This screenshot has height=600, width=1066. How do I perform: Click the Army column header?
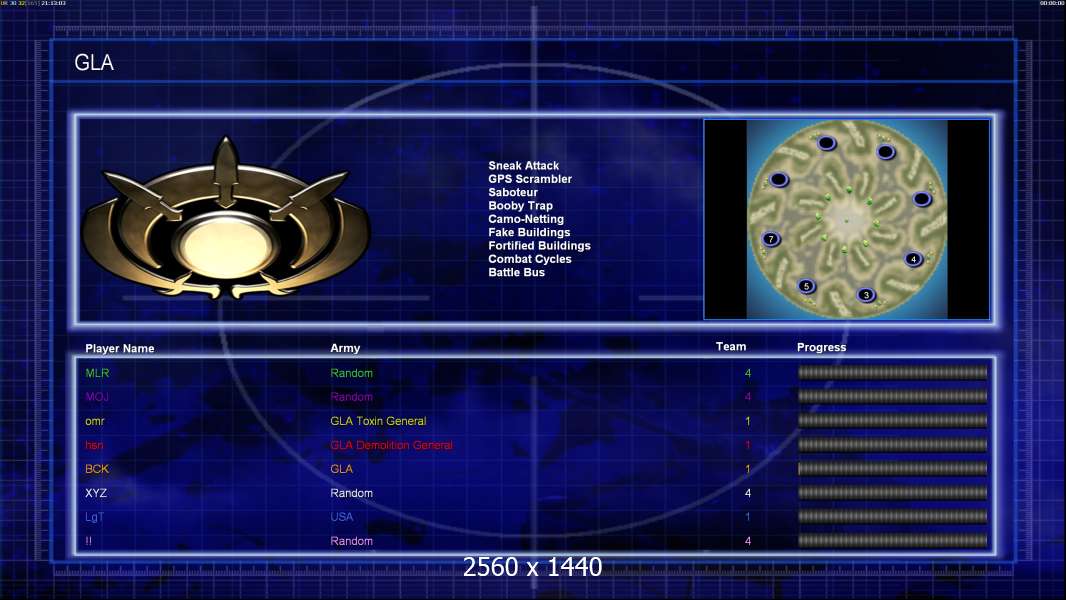click(345, 348)
